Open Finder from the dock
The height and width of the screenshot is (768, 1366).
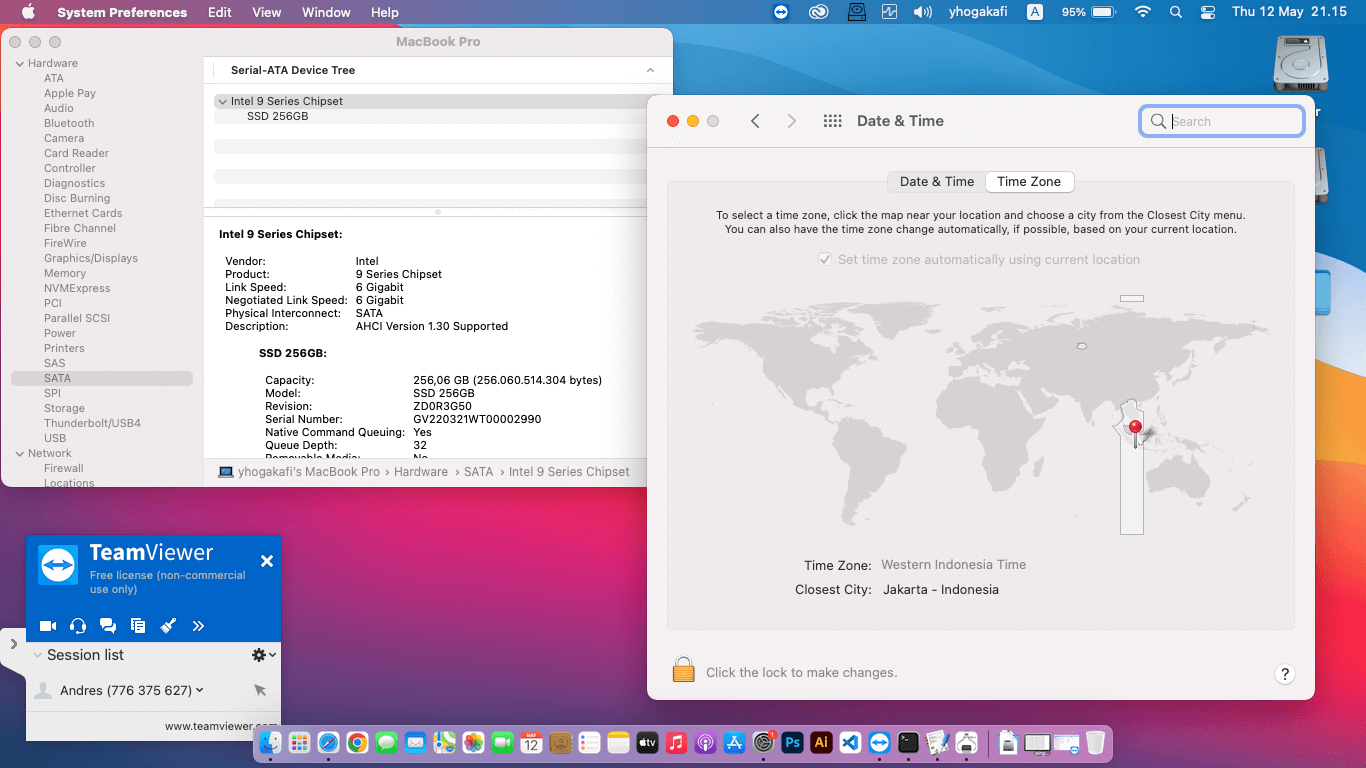[x=270, y=742]
